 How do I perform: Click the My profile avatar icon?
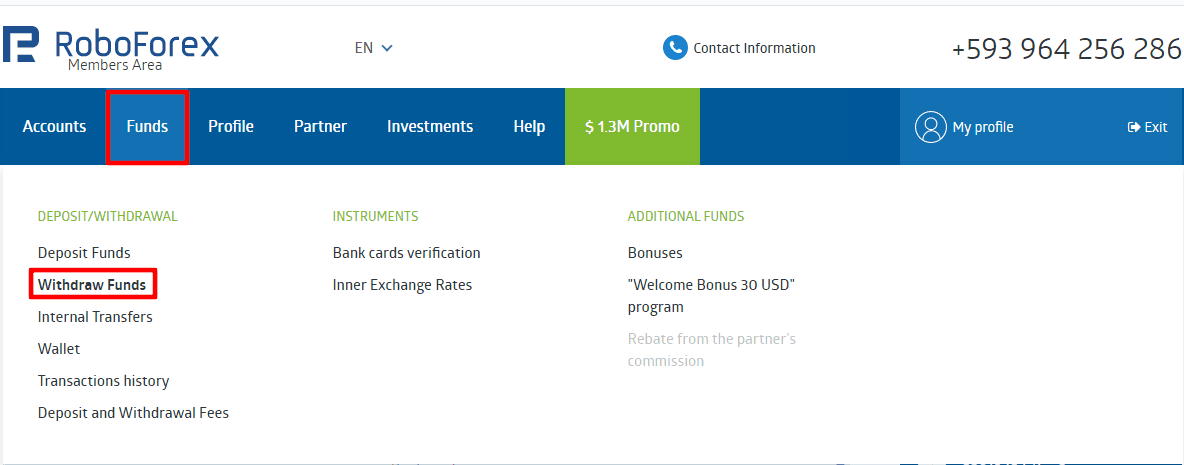click(x=930, y=127)
